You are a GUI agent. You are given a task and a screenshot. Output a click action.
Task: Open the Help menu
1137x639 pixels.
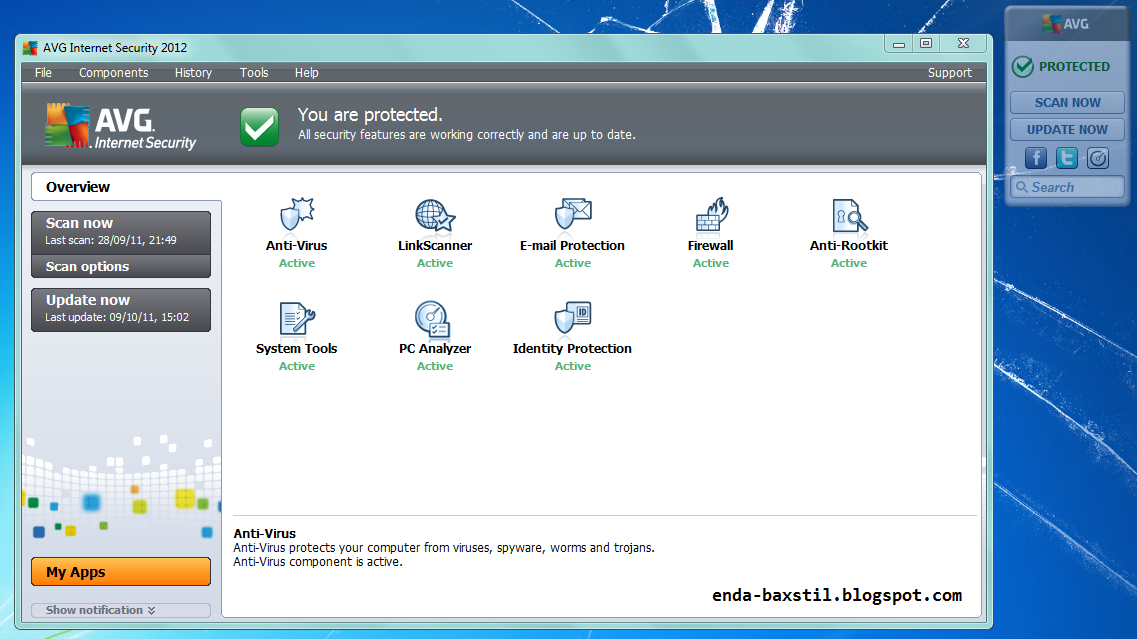306,73
